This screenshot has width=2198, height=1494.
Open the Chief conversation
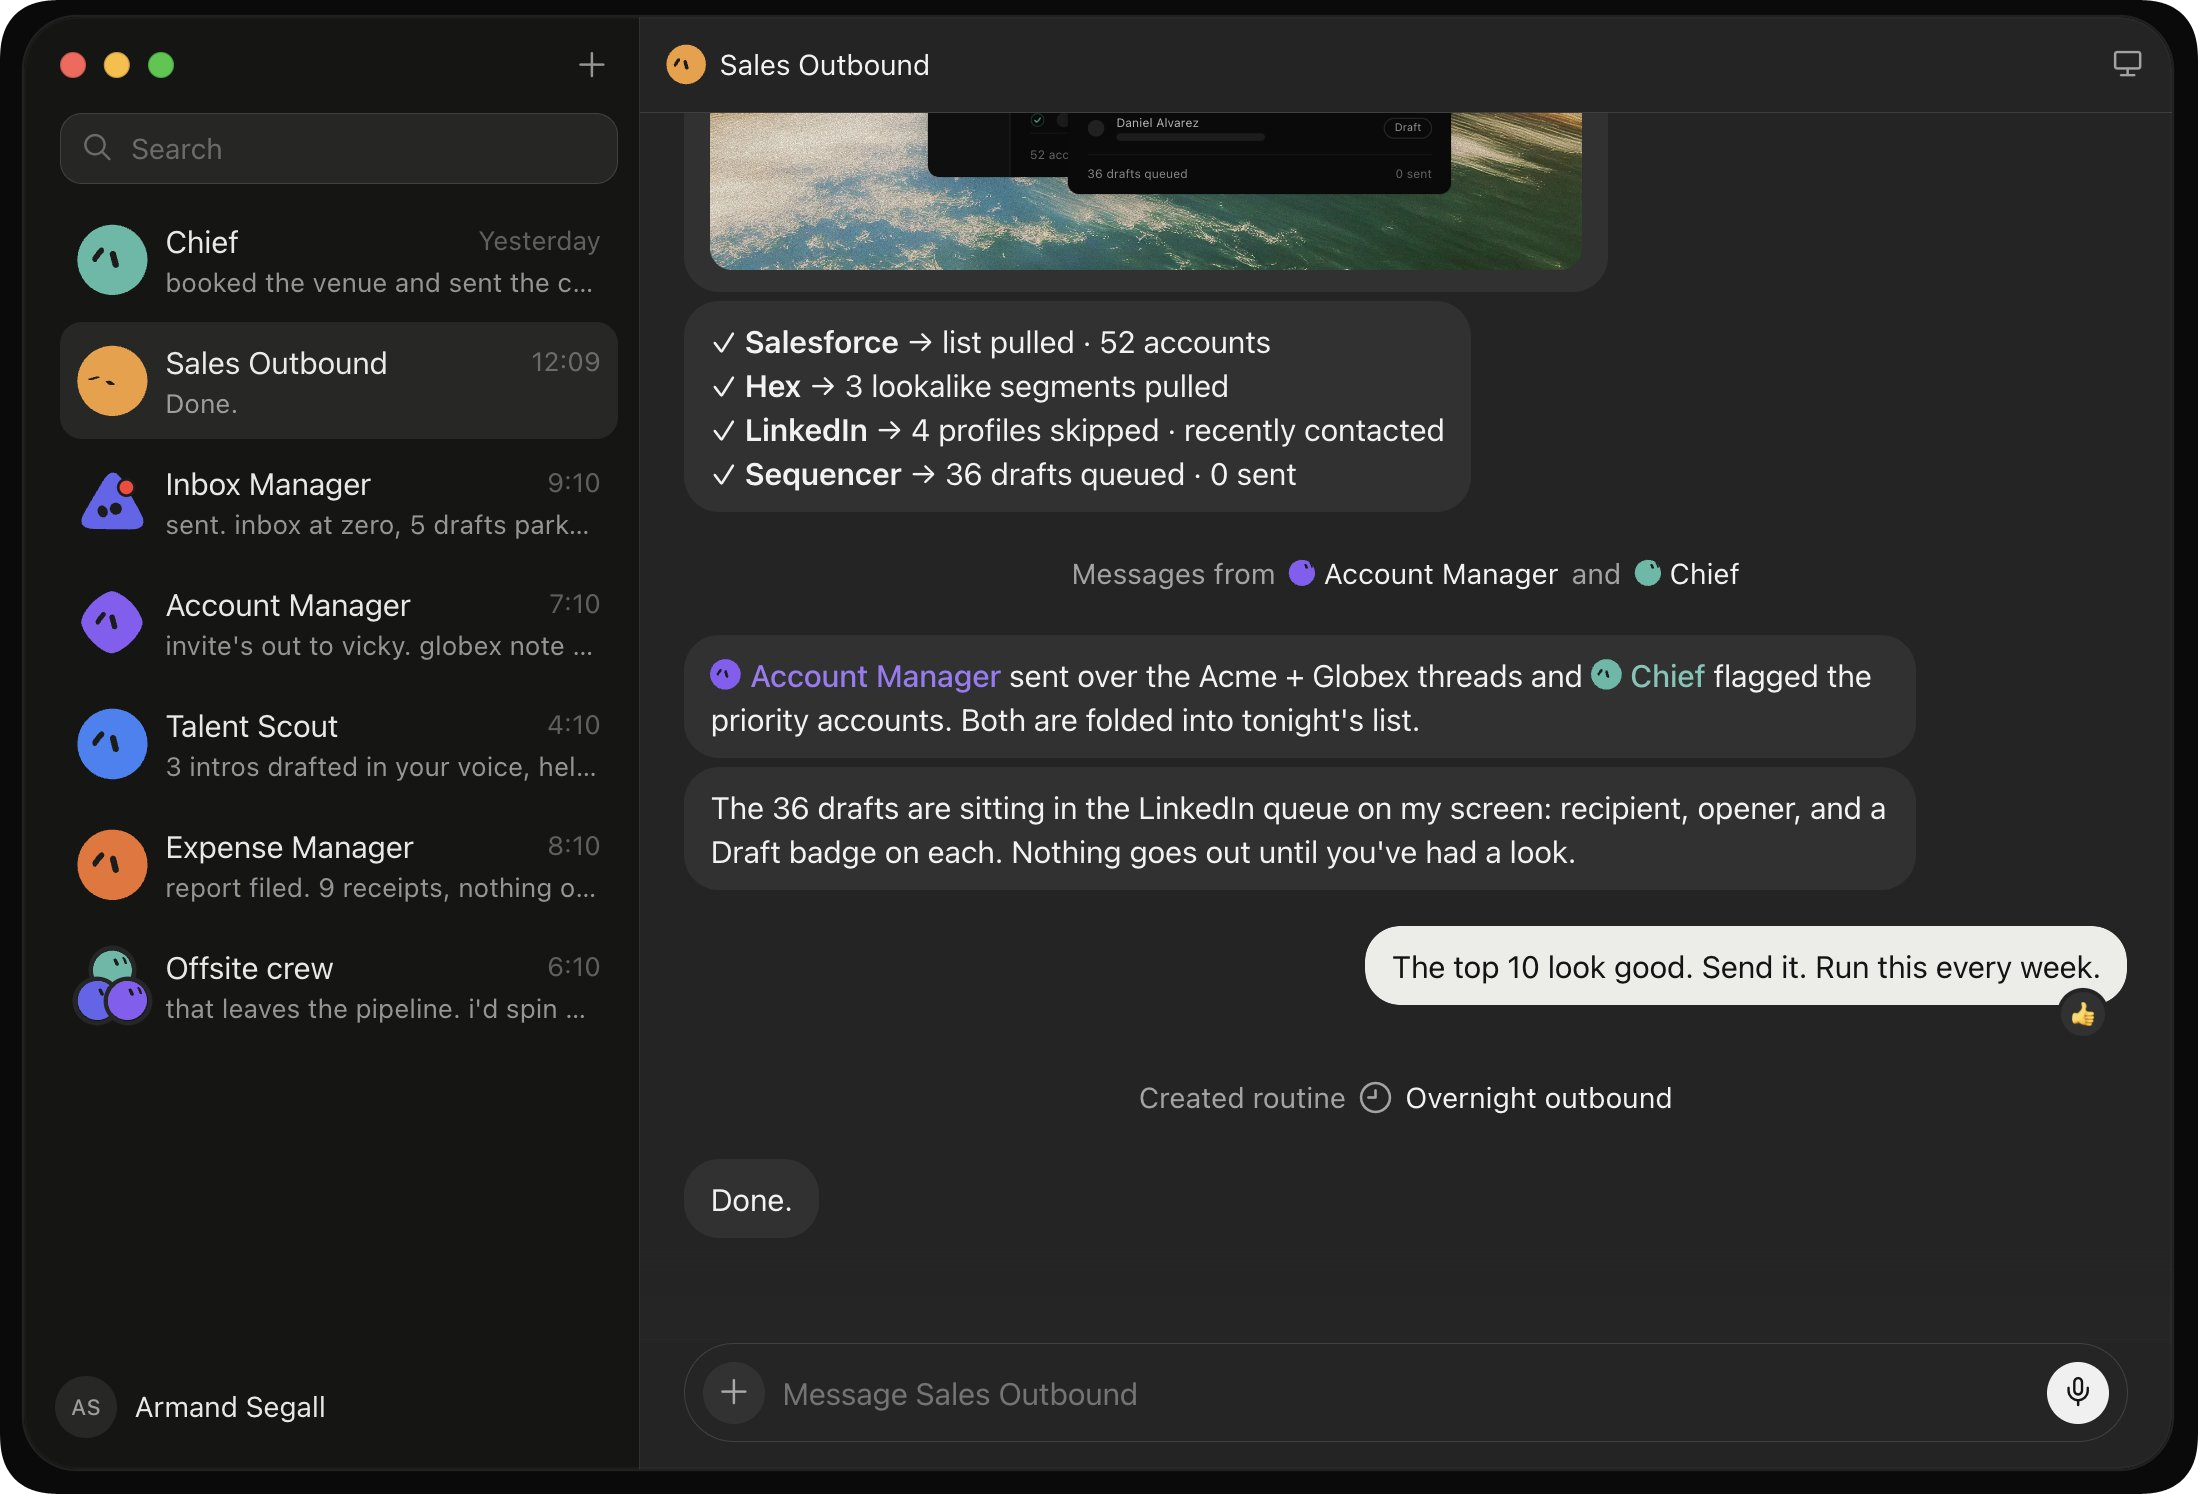(339, 260)
